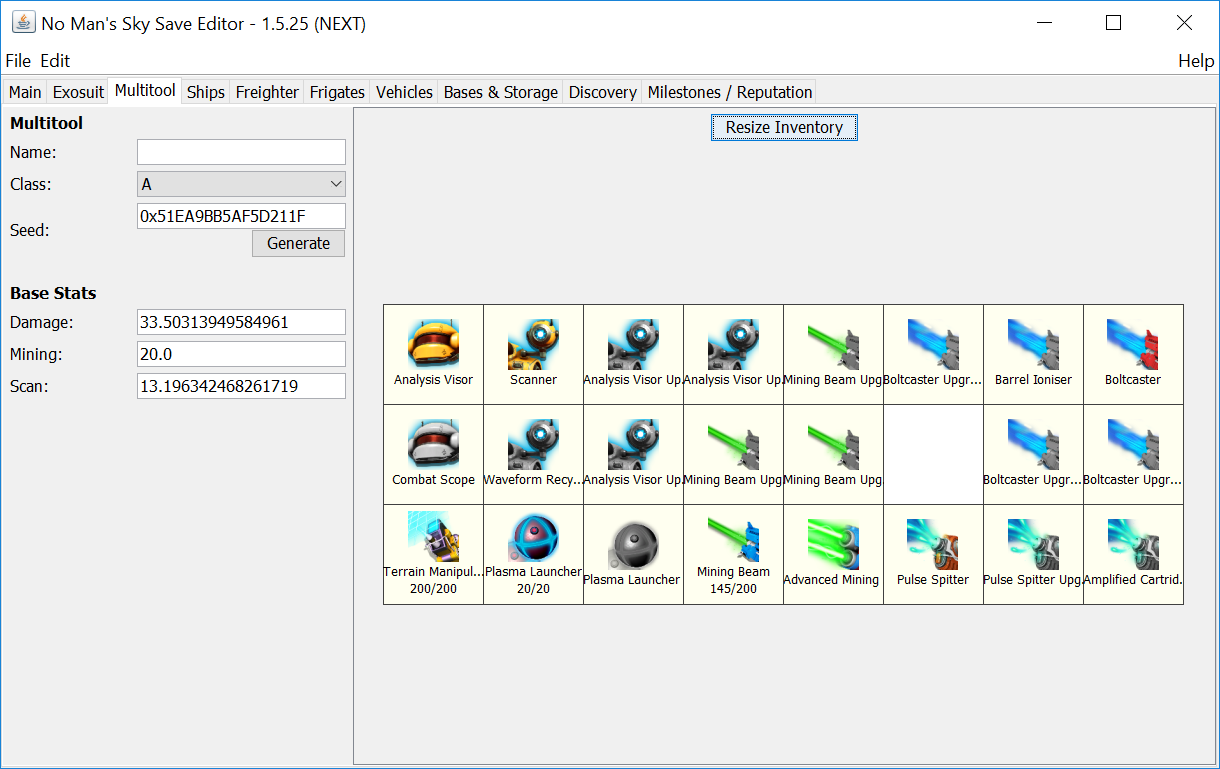Switch to the Main tab
Viewport: 1220px width, 769px height.
[x=25, y=92]
